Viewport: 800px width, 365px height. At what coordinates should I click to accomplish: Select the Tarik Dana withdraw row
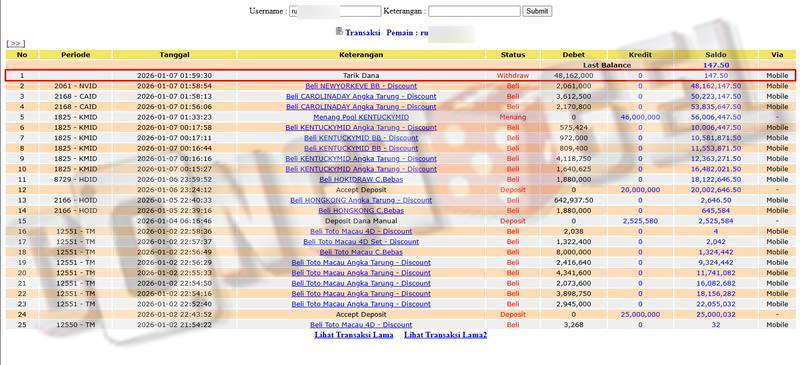point(399,76)
